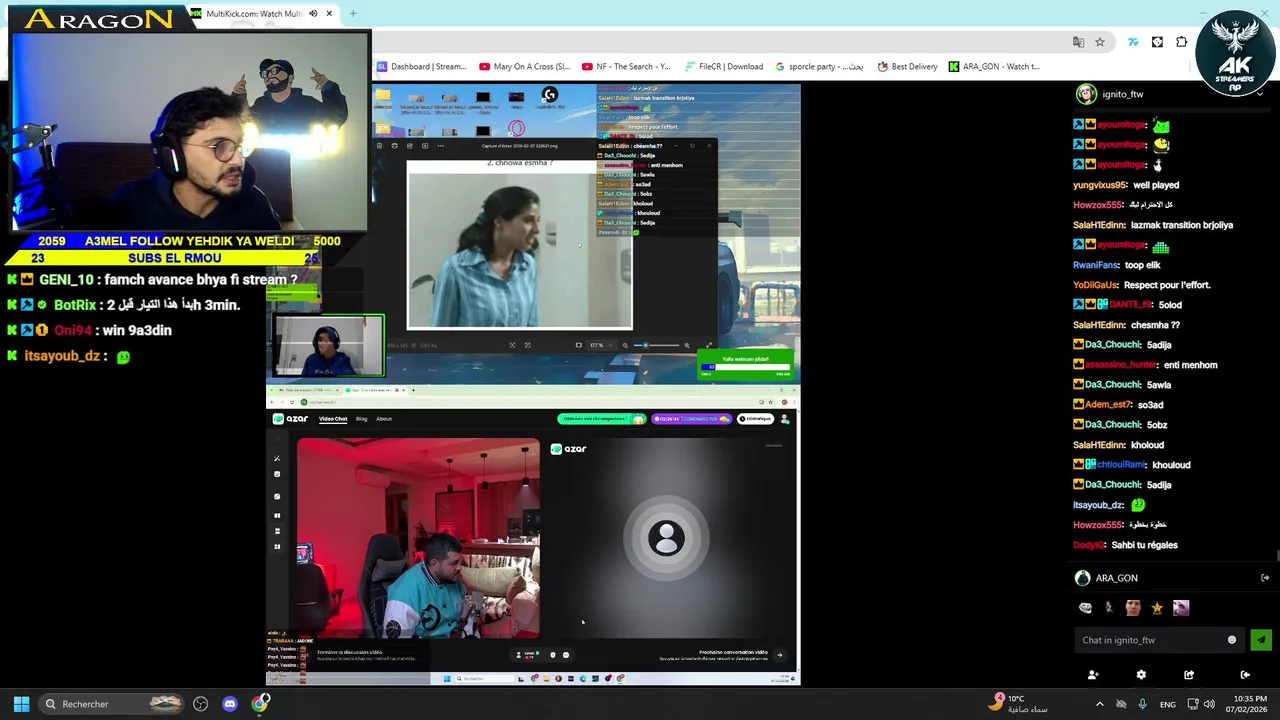The width and height of the screenshot is (1280, 720).
Task: Click the black square extension icon
Action: [x=1157, y=42]
